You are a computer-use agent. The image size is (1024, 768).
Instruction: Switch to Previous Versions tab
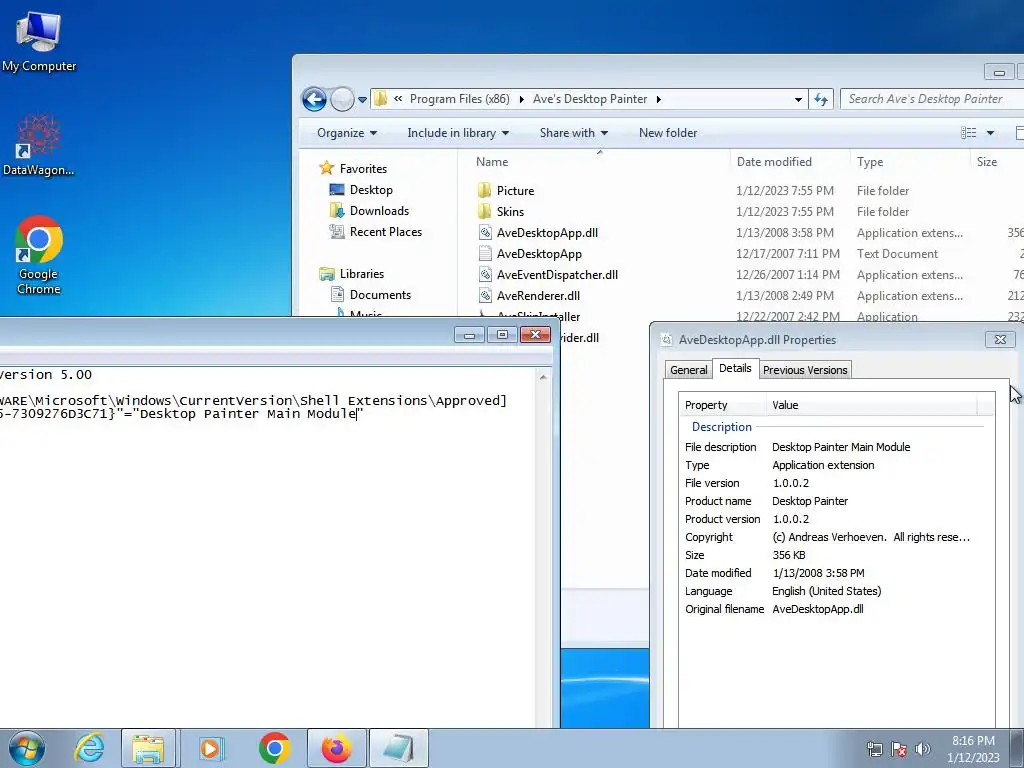point(805,370)
